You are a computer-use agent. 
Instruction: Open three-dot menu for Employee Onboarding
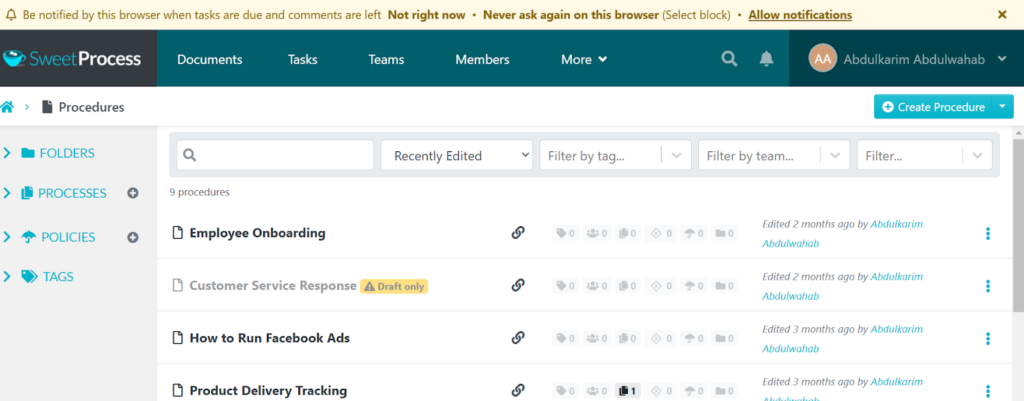[987, 234]
